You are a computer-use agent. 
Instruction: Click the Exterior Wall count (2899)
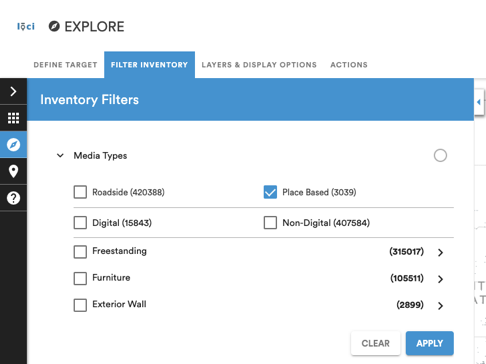pos(410,305)
